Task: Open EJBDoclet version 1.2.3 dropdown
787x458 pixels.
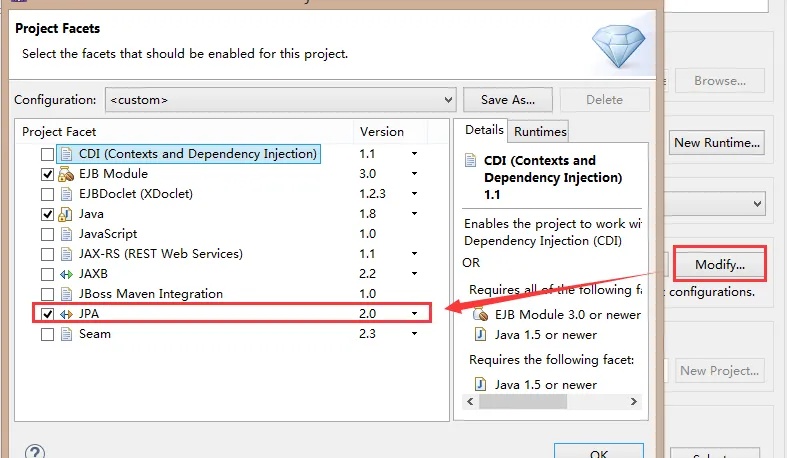Action: 415,194
